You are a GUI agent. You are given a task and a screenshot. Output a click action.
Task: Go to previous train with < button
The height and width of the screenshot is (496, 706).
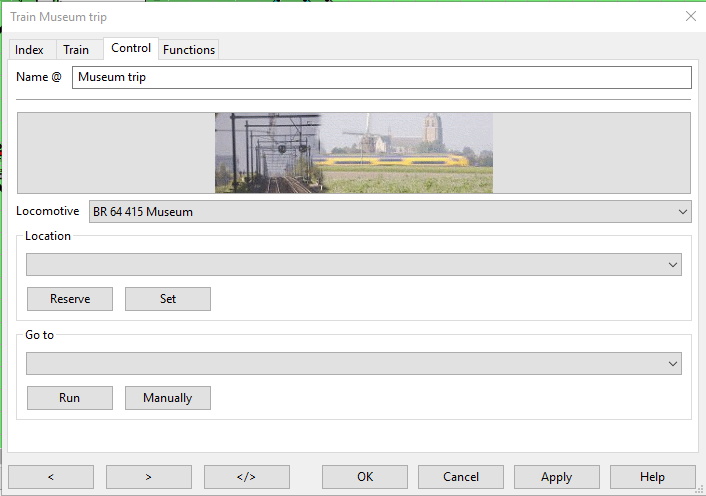tap(51, 477)
